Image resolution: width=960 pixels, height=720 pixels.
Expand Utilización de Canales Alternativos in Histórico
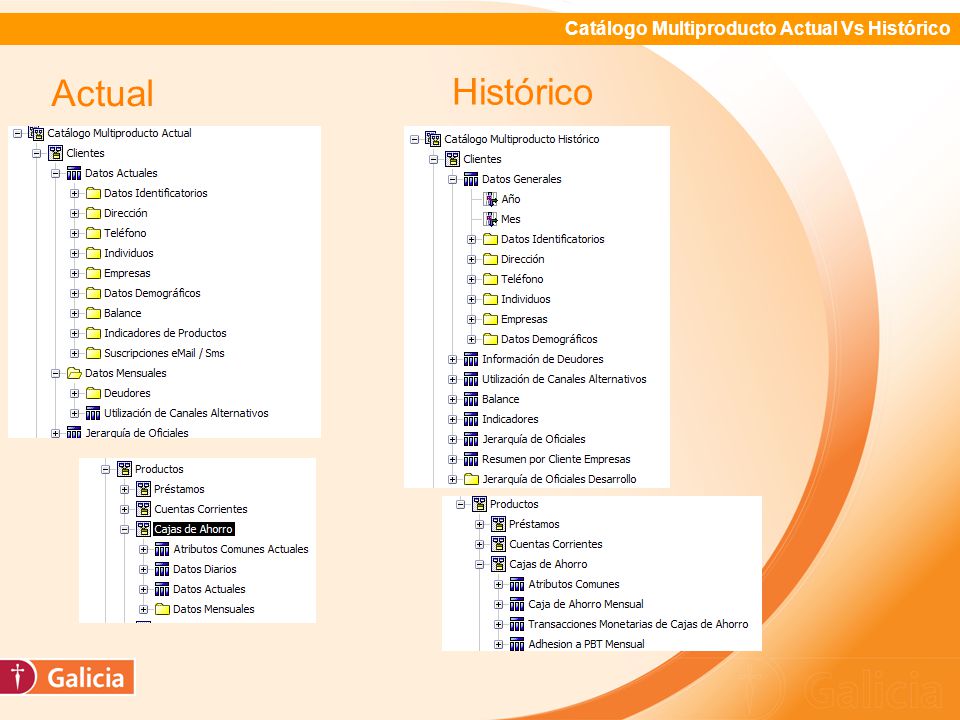(452, 380)
